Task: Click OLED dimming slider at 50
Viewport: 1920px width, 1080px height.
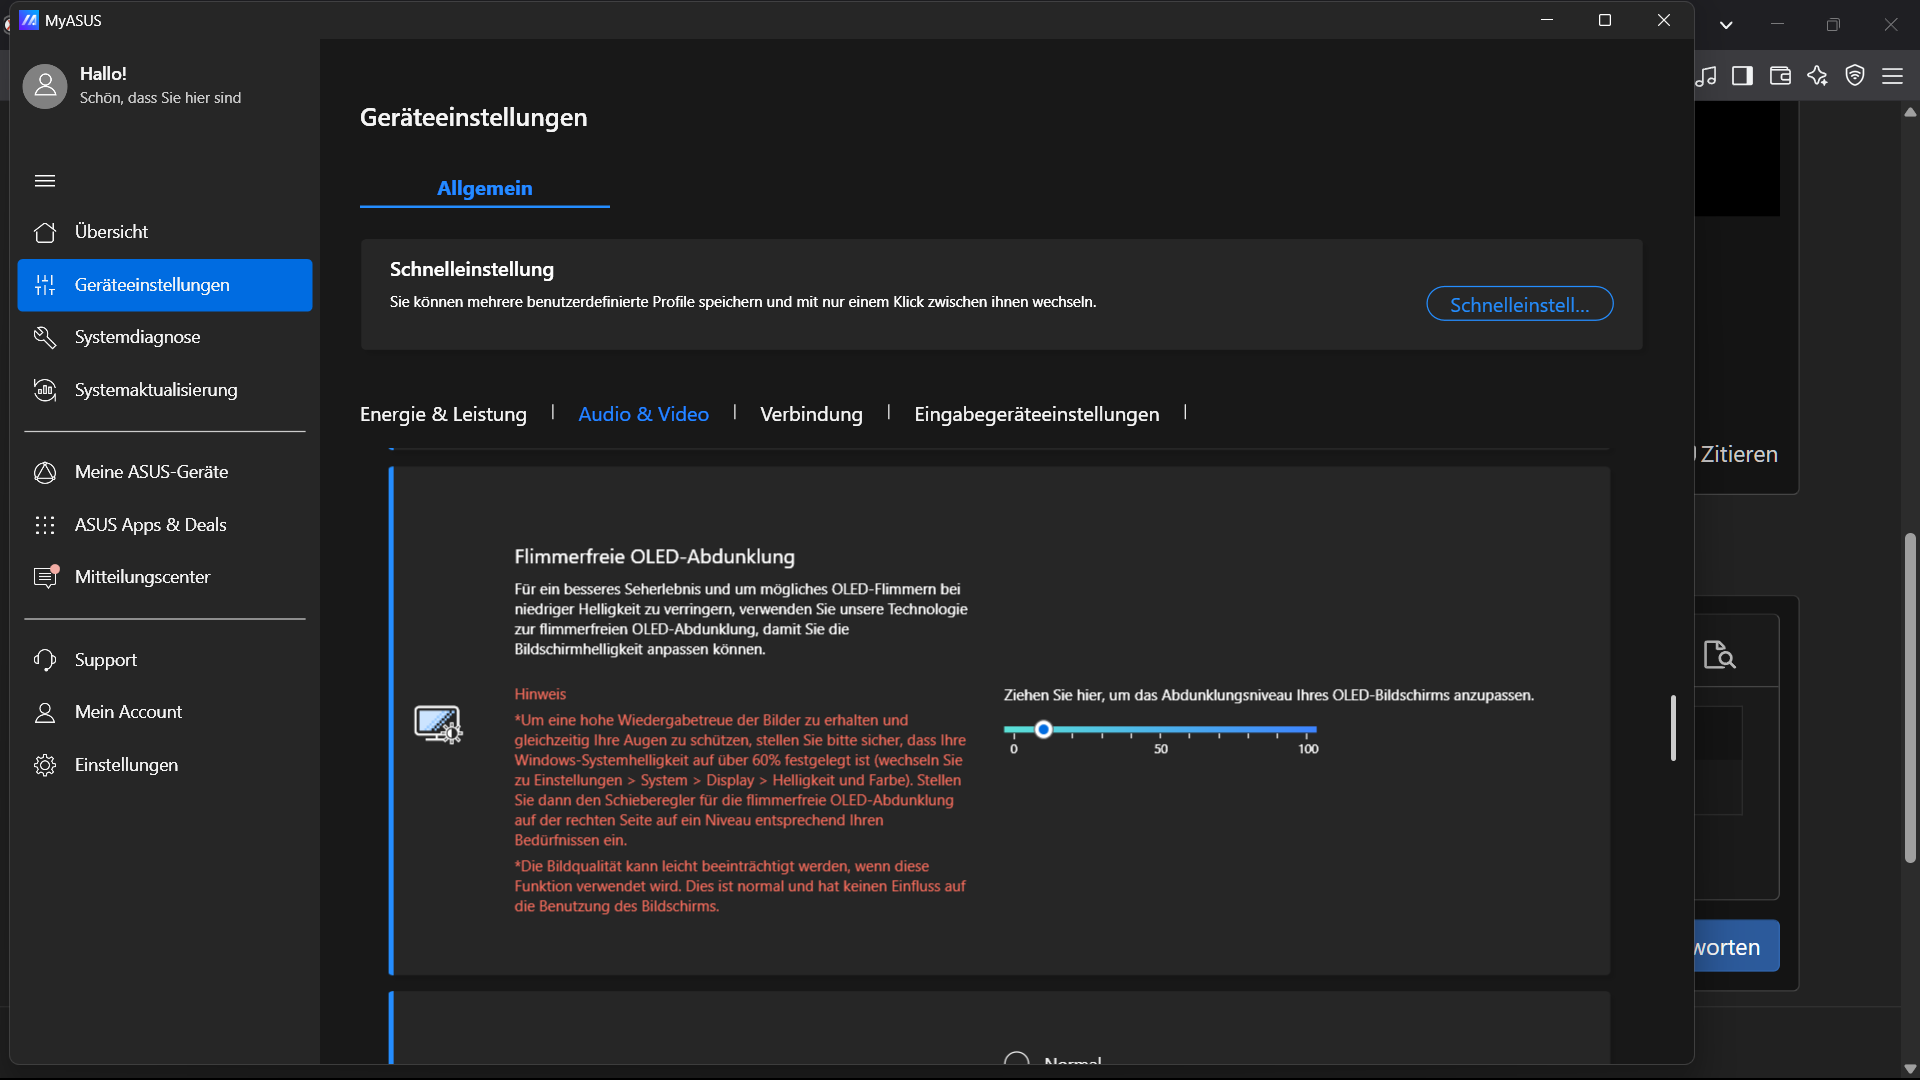Action: pyautogui.click(x=1160, y=730)
